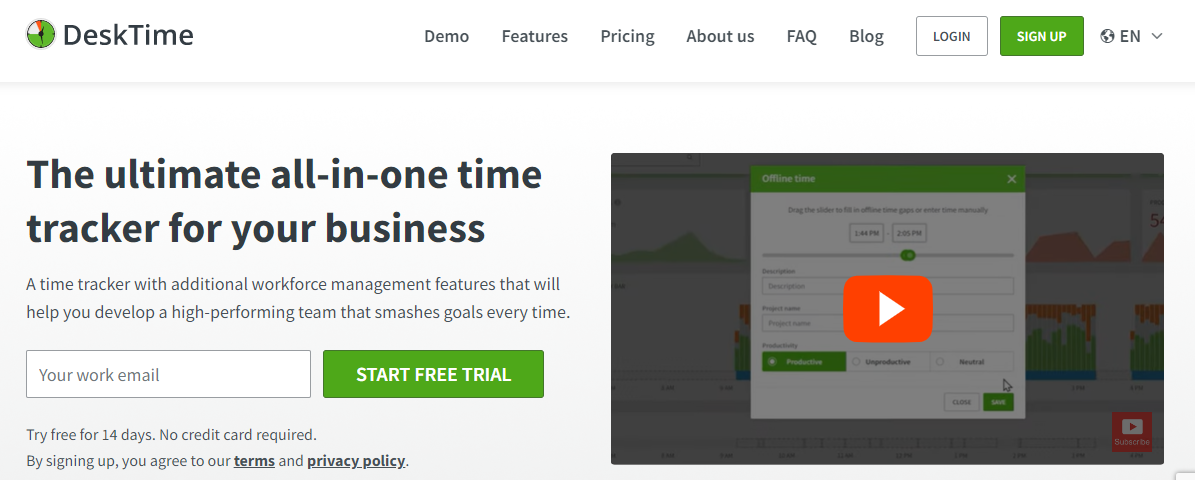
Task: Click the green SIGN UP button
Action: pyautogui.click(x=1042, y=36)
